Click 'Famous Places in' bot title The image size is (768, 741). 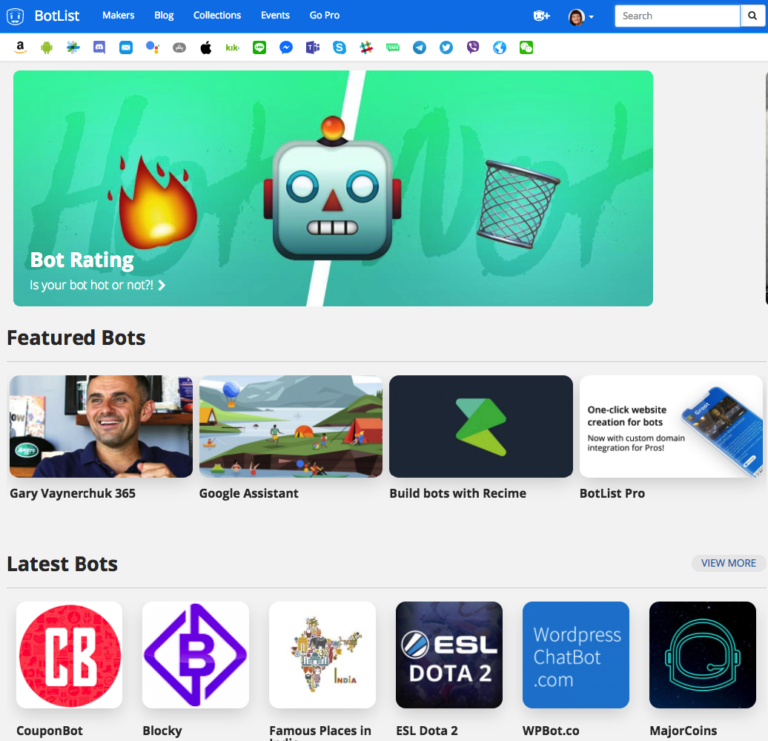[320, 731]
